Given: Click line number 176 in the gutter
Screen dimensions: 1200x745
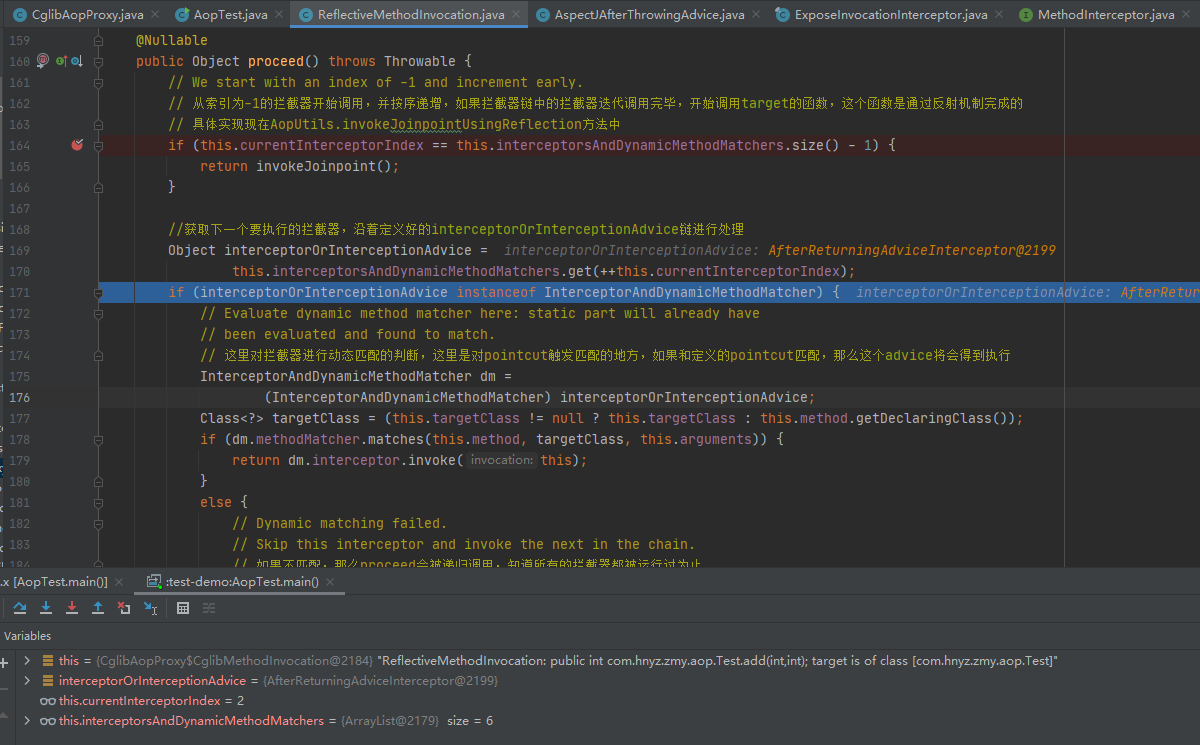Looking at the screenshot, I should pyautogui.click(x=18, y=397).
